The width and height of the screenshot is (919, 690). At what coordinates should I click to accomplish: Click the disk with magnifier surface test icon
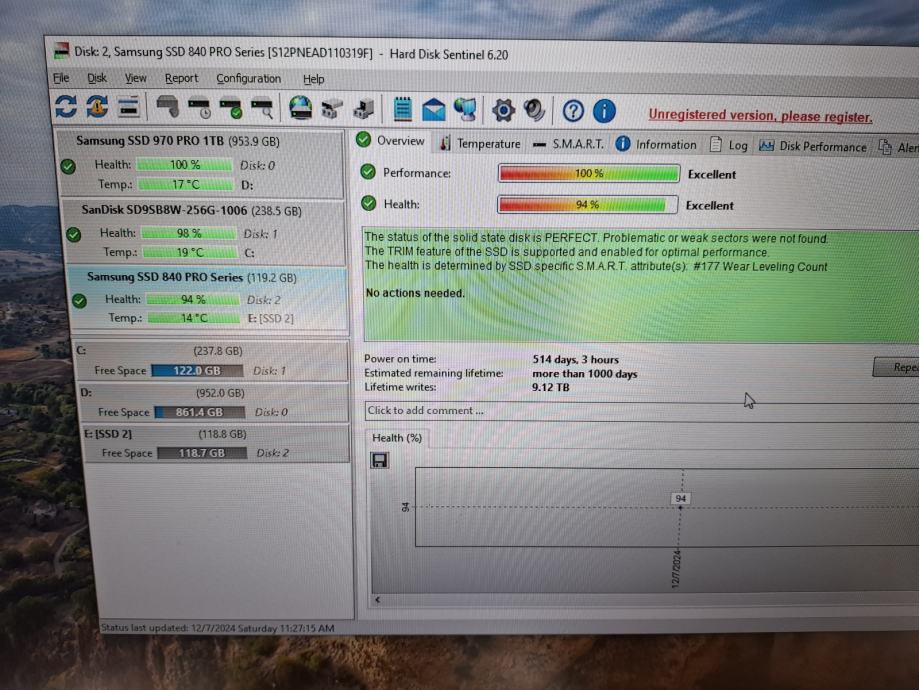pyautogui.click(x=262, y=108)
